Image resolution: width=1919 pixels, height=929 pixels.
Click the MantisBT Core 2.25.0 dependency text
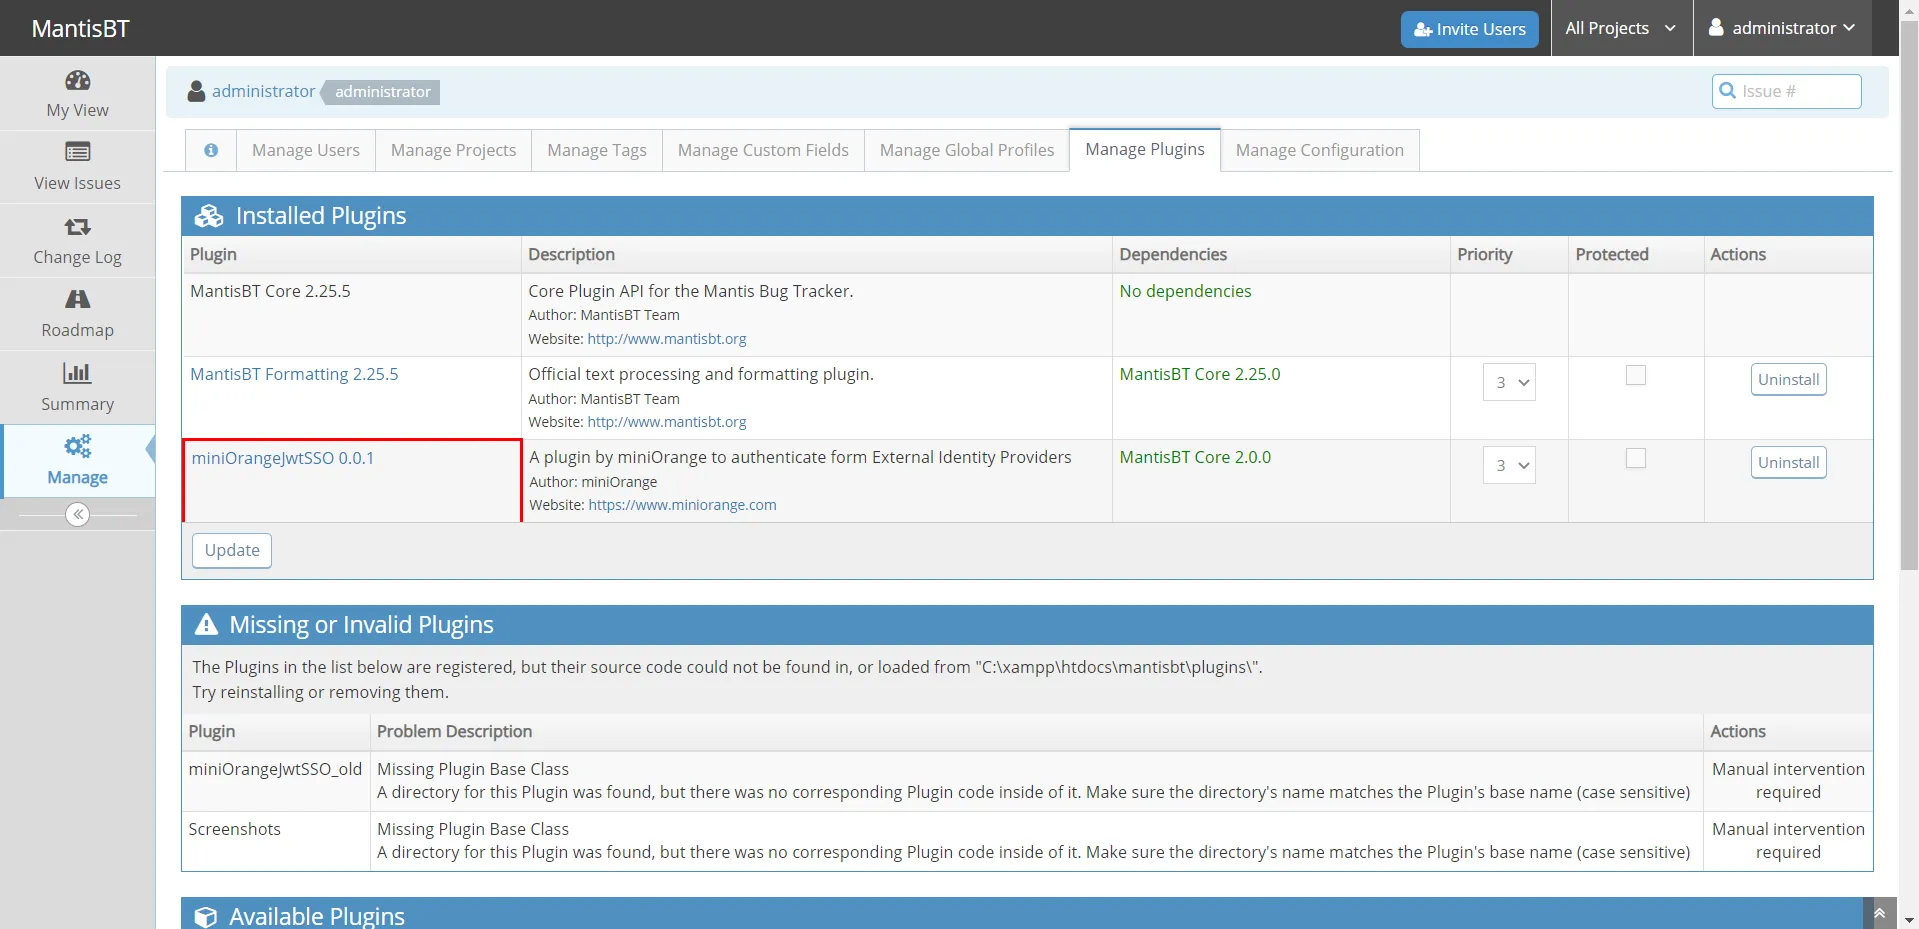pyautogui.click(x=1199, y=374)
